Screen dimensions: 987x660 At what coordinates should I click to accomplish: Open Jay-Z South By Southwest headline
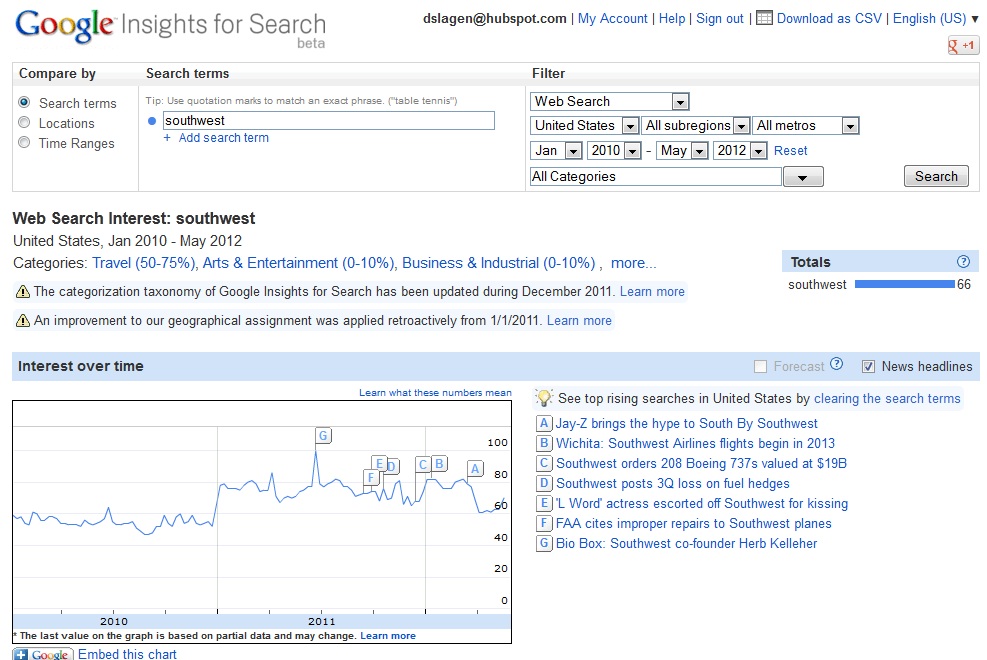(687, 423)
